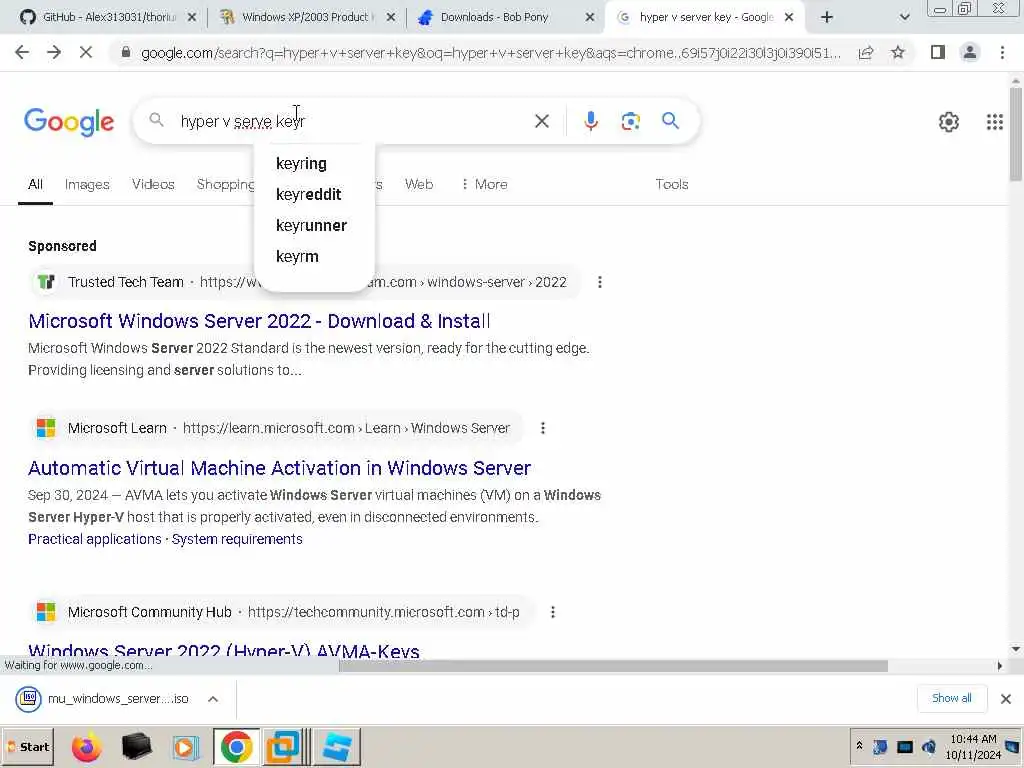Choose keyrunner suggestion

tap(314, 225)
